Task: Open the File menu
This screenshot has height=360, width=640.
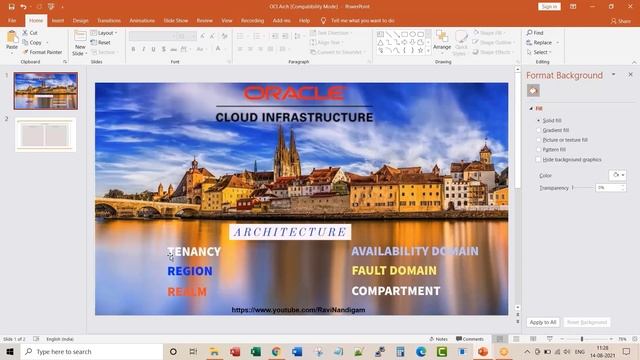Action: tap(12, 20)
